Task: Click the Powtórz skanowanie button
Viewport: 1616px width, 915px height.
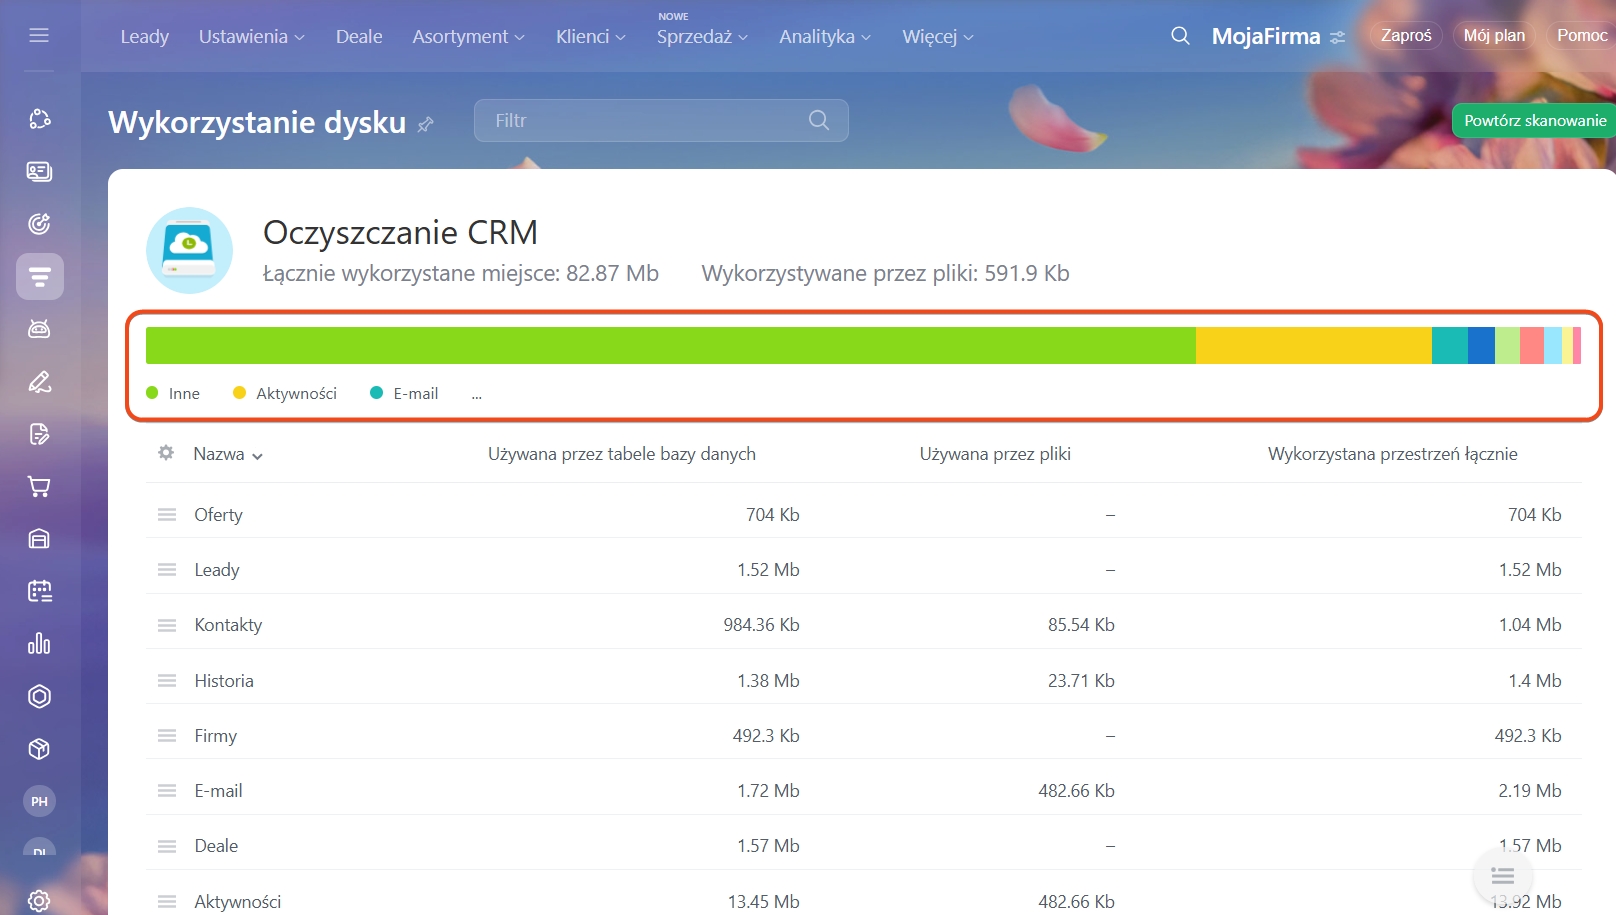Action: pyautogui.click(x=1534, y=121)
